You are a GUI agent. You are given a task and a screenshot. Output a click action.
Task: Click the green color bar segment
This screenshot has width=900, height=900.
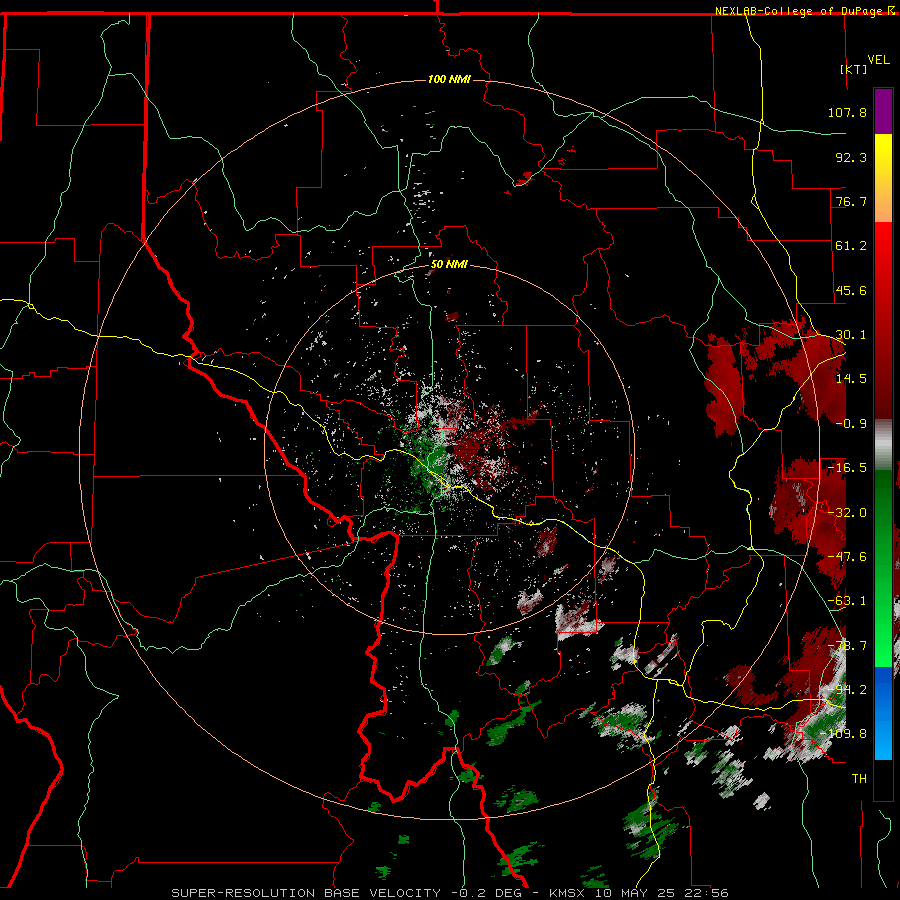883,568
